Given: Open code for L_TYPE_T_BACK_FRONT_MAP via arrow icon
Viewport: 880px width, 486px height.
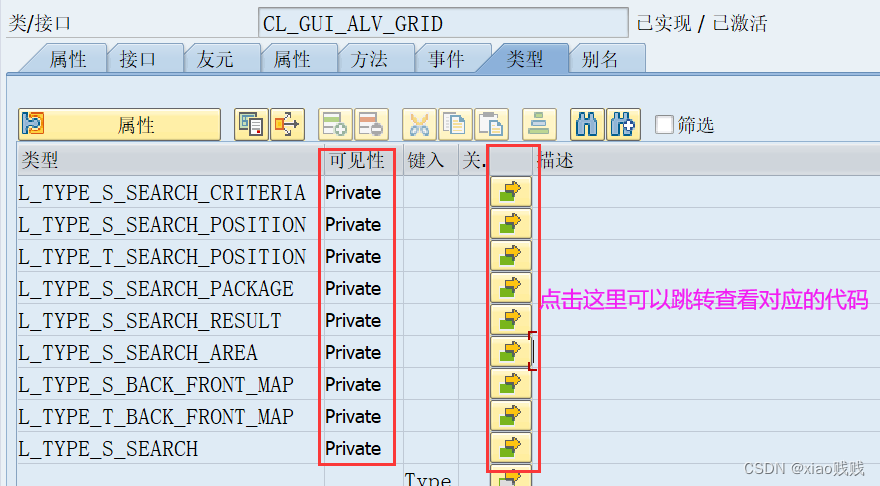Looking at the screenshot, I should coord(511,416).
